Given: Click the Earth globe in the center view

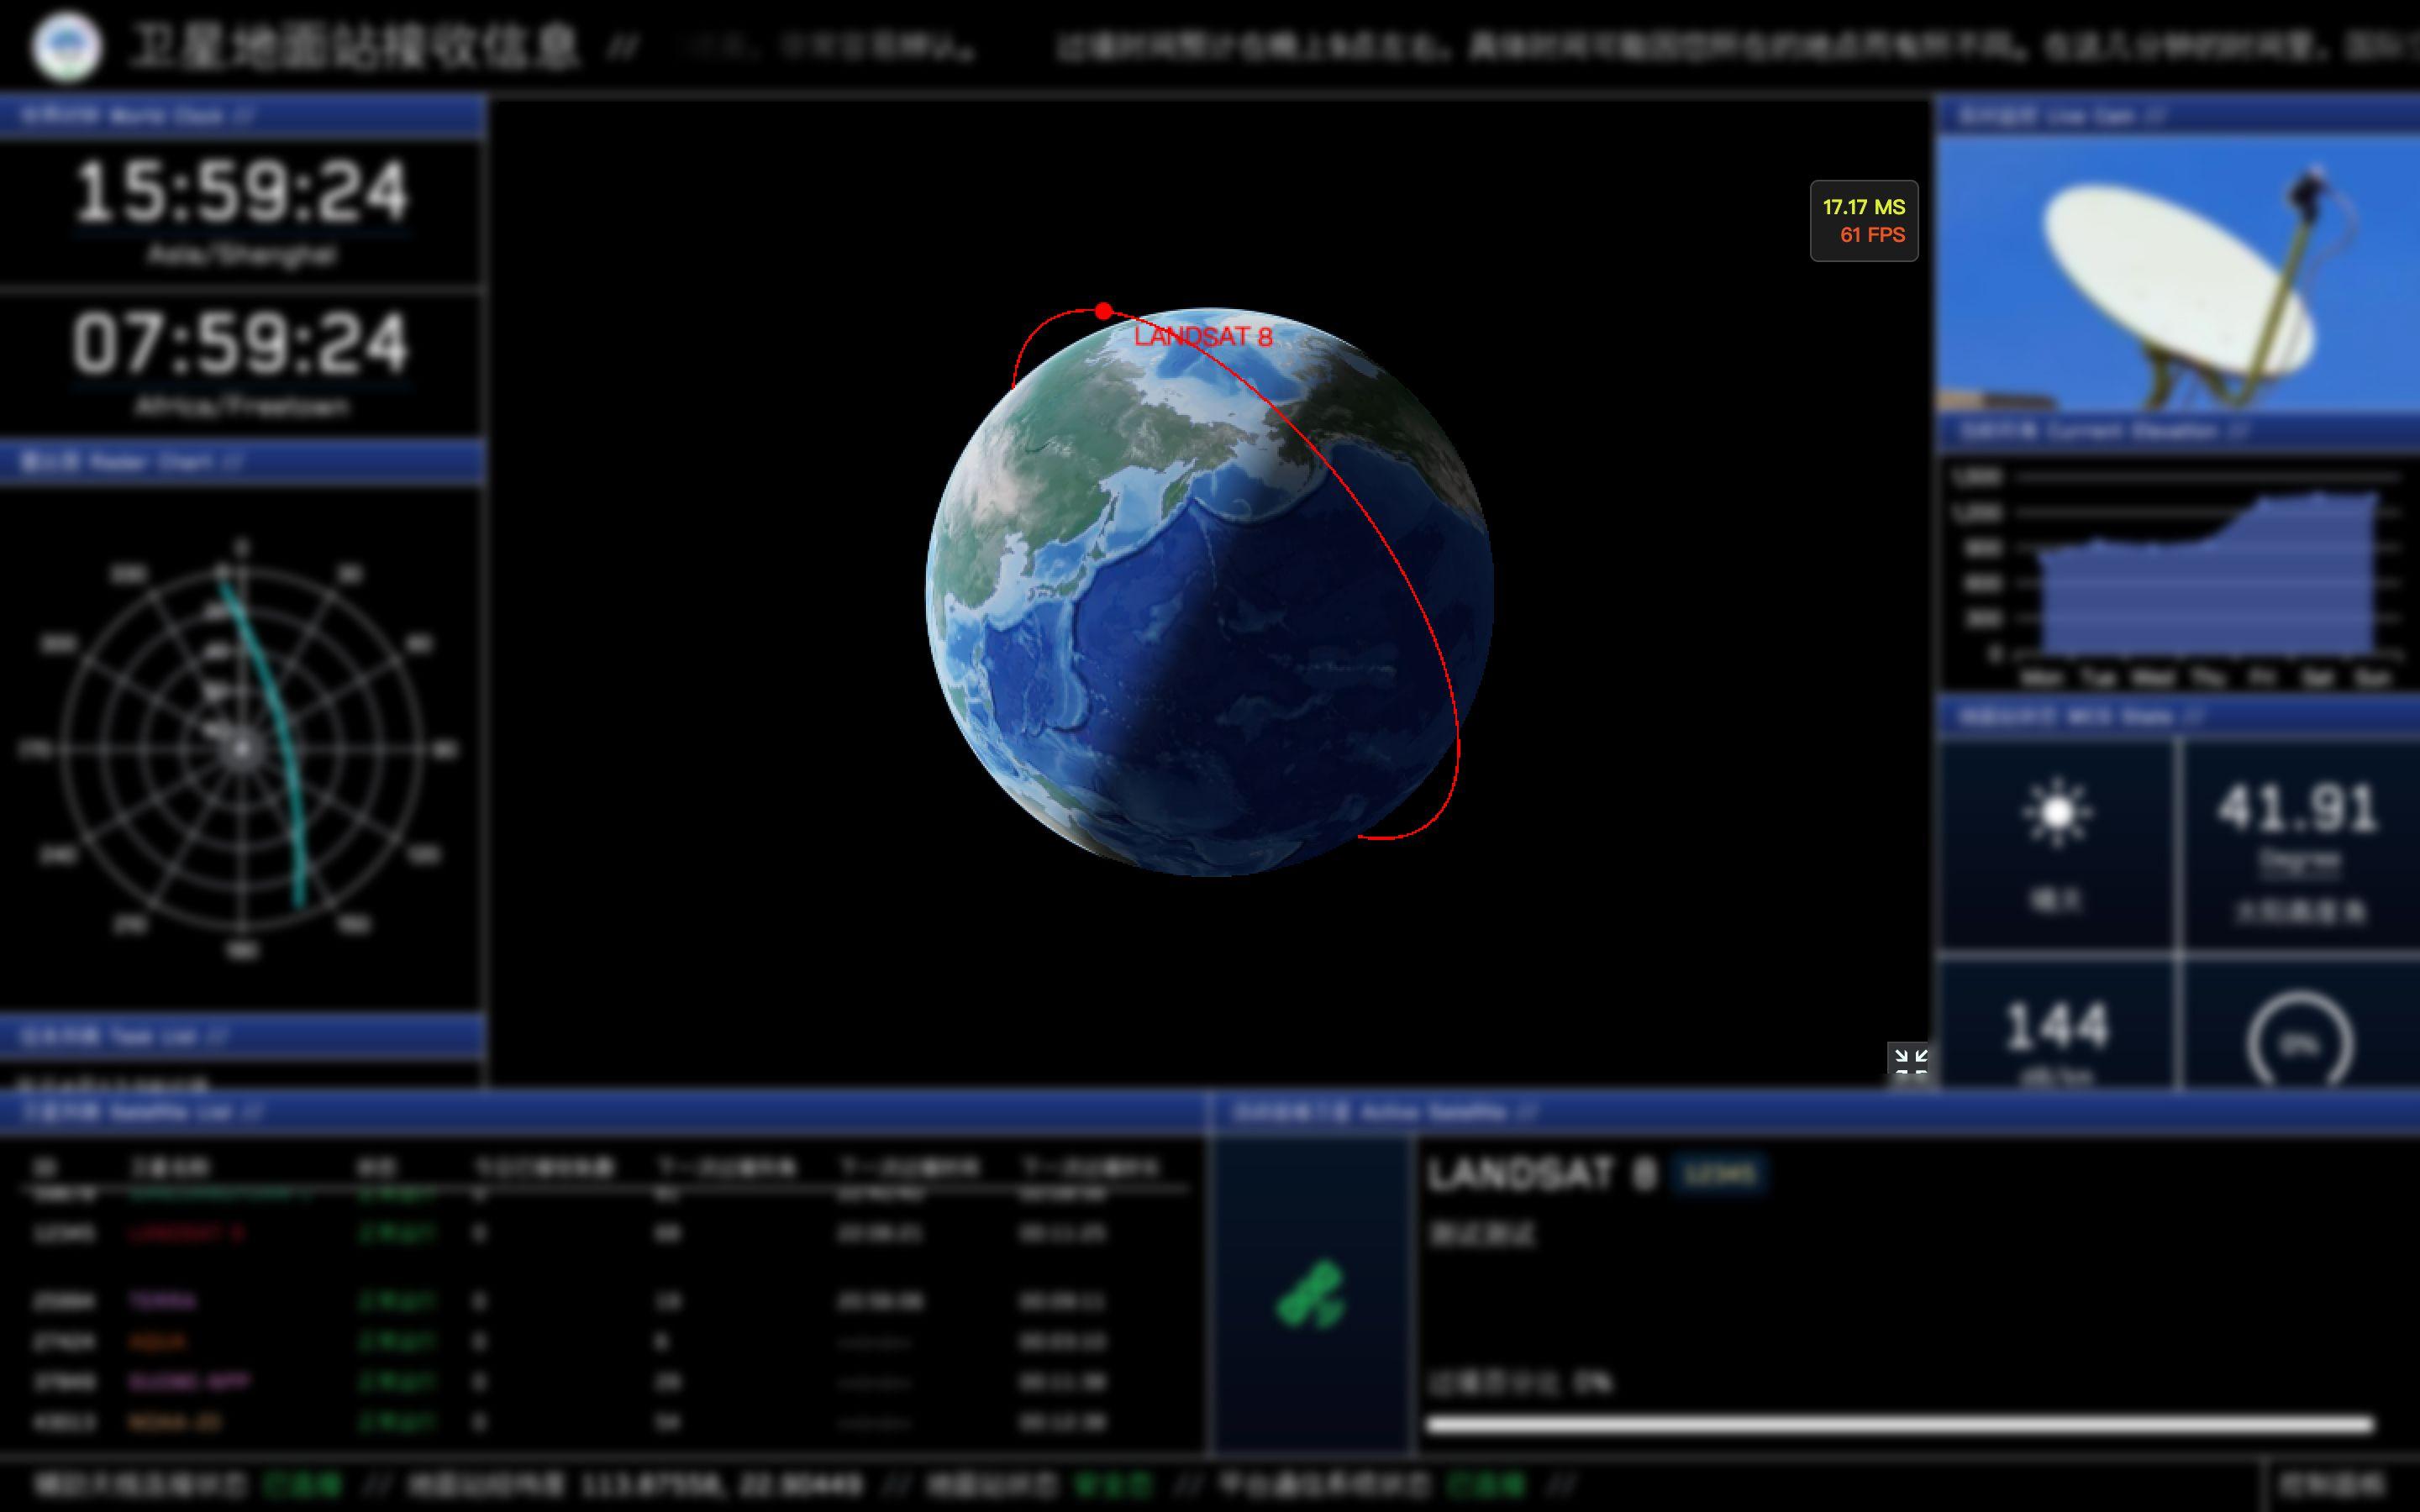Looking at the screenshot, I should 1210,592.
